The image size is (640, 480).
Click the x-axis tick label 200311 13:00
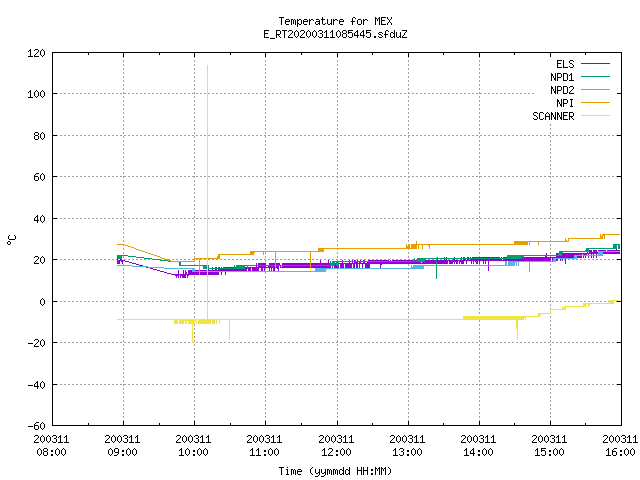click(407, 446)
